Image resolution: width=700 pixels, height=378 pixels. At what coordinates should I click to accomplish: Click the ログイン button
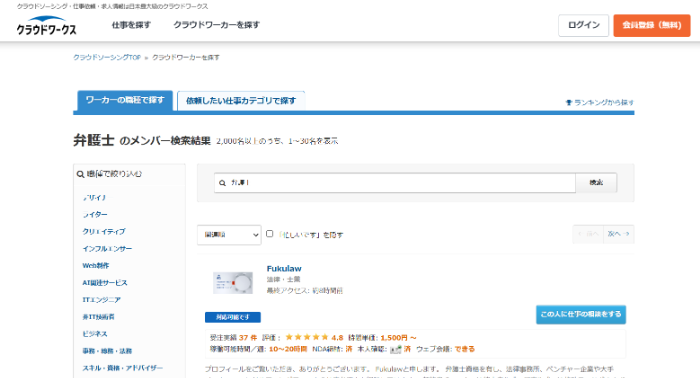[x=583, y=25]
